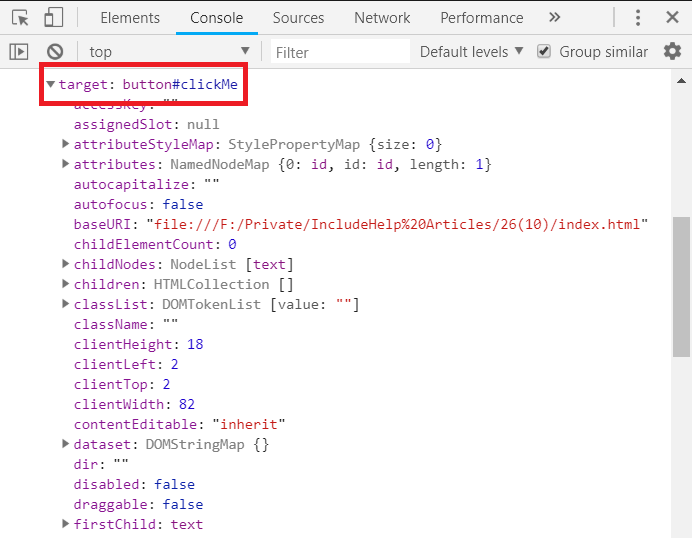The width and height of the screenshot is (692, 538).
Task: Select the childElementCount: 0 row
Action: coord(155,244)
